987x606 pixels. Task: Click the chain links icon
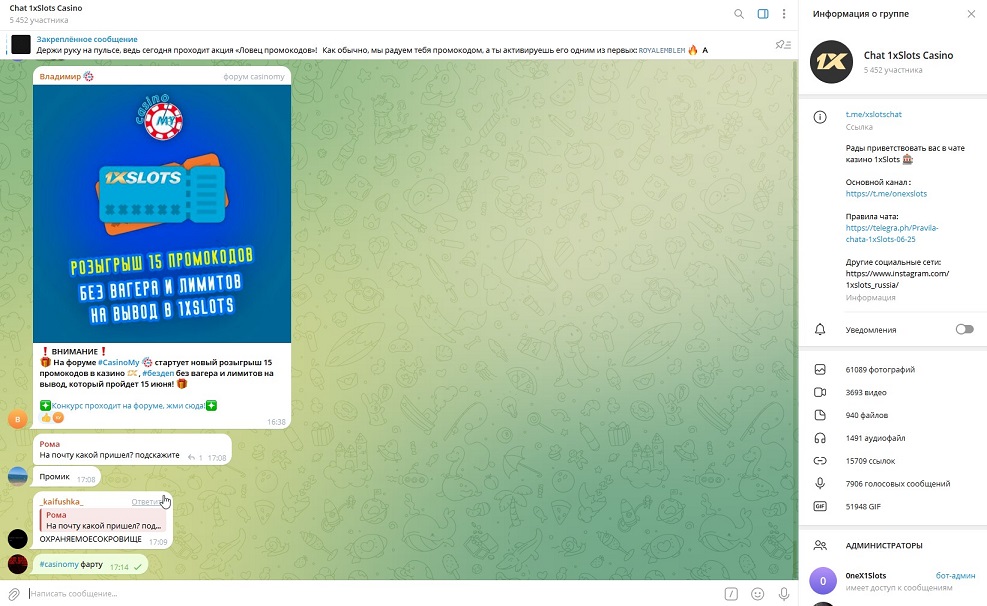(820, 461)
